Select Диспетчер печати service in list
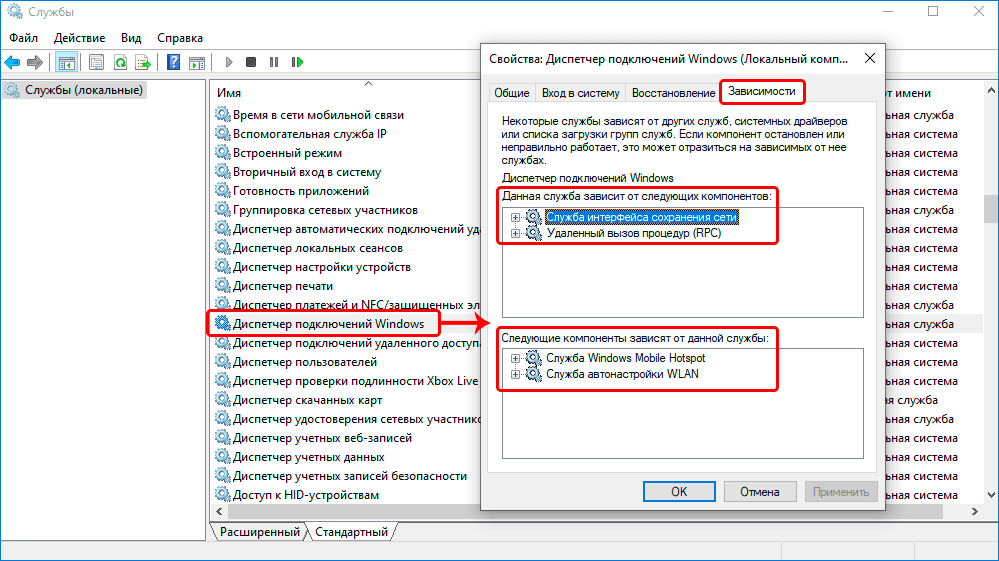Image resolution: width=999 pixels, height=561 pixels. [x=284, y=285]
